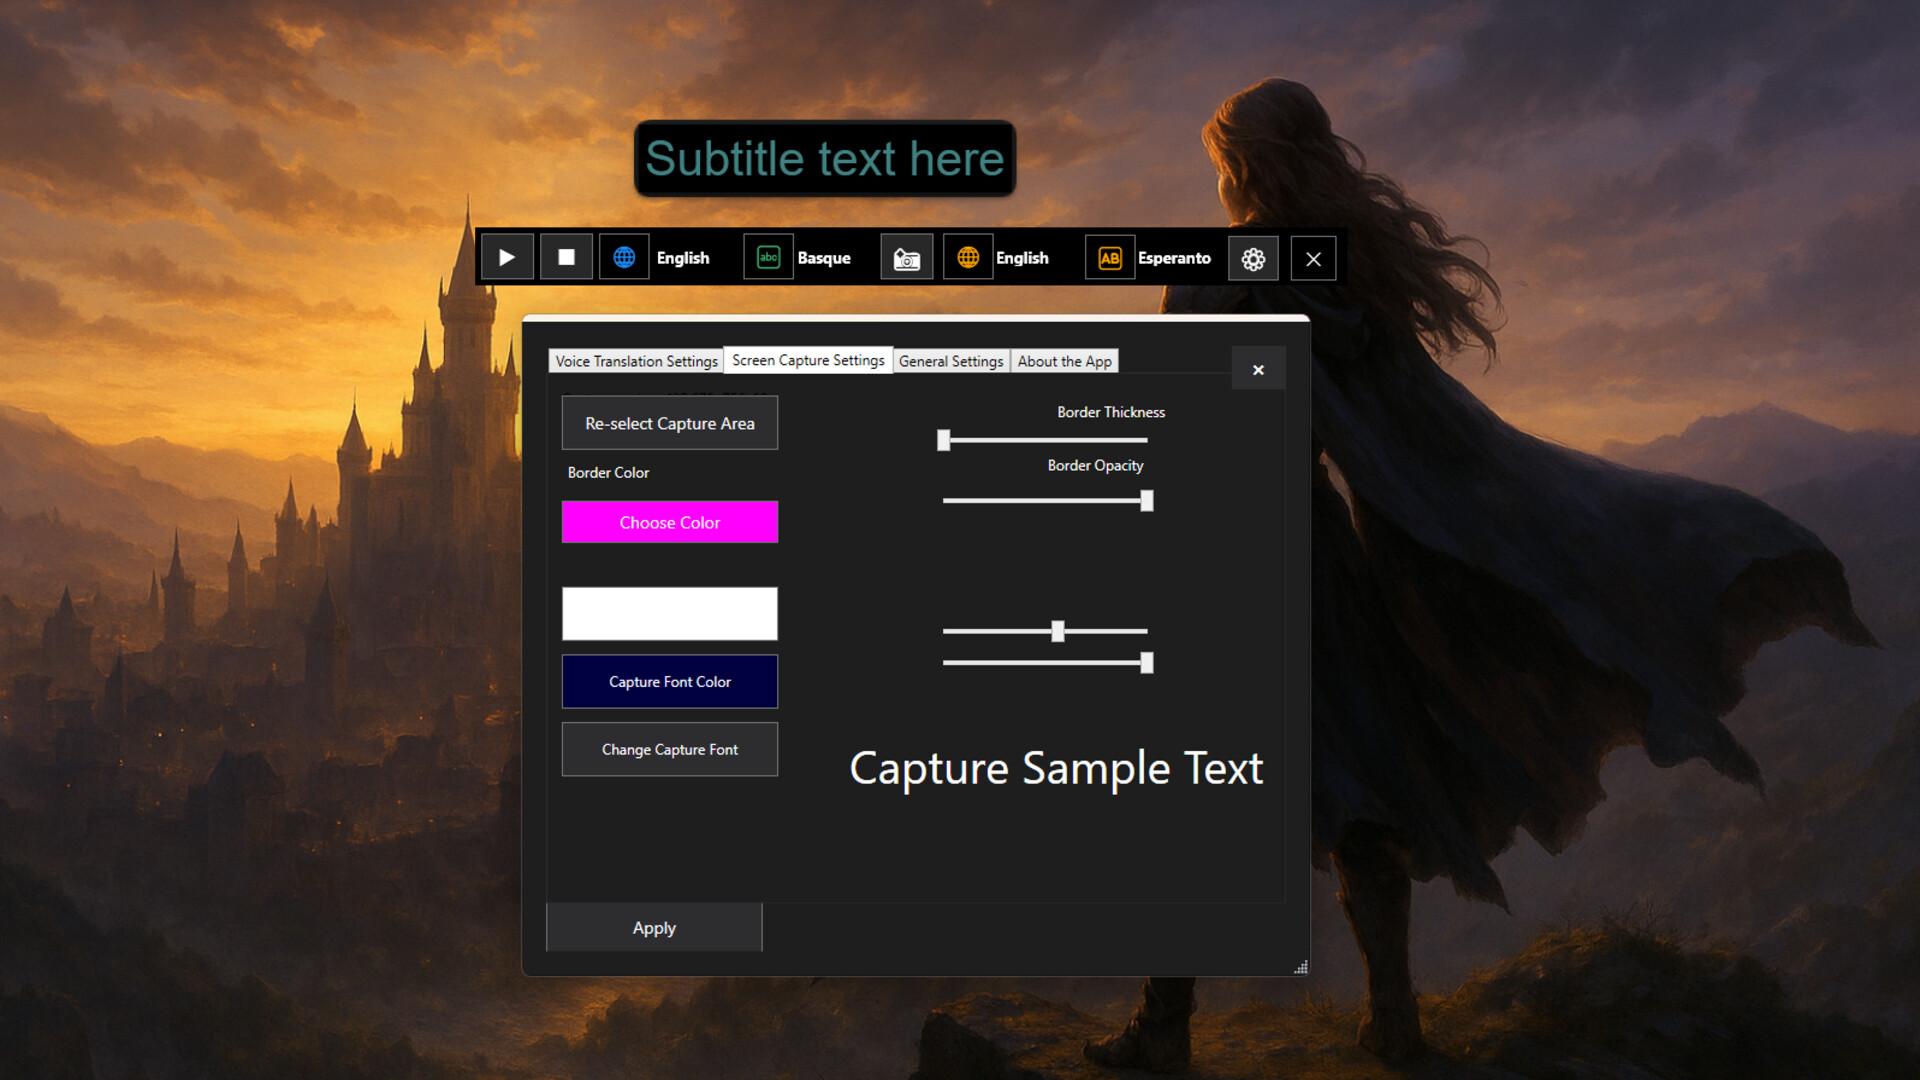Click the orange globe icon next to English

[967, 257]
